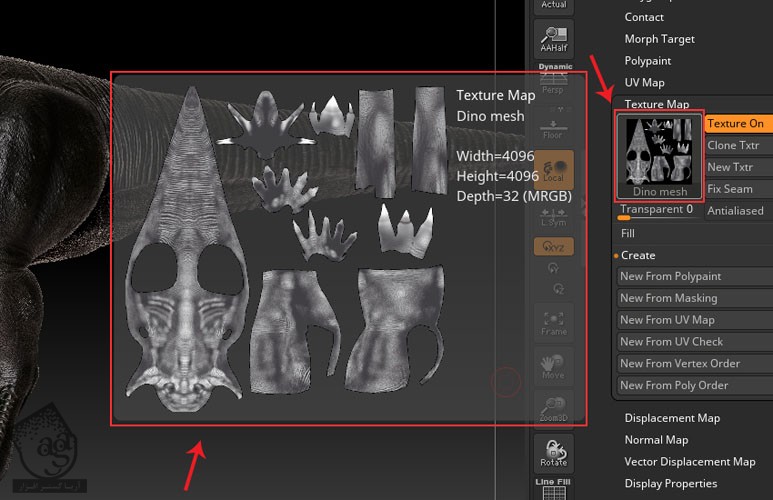Screen dimensions: 773x500
Task: Click the Transparent slider
Action: [656, 210]
